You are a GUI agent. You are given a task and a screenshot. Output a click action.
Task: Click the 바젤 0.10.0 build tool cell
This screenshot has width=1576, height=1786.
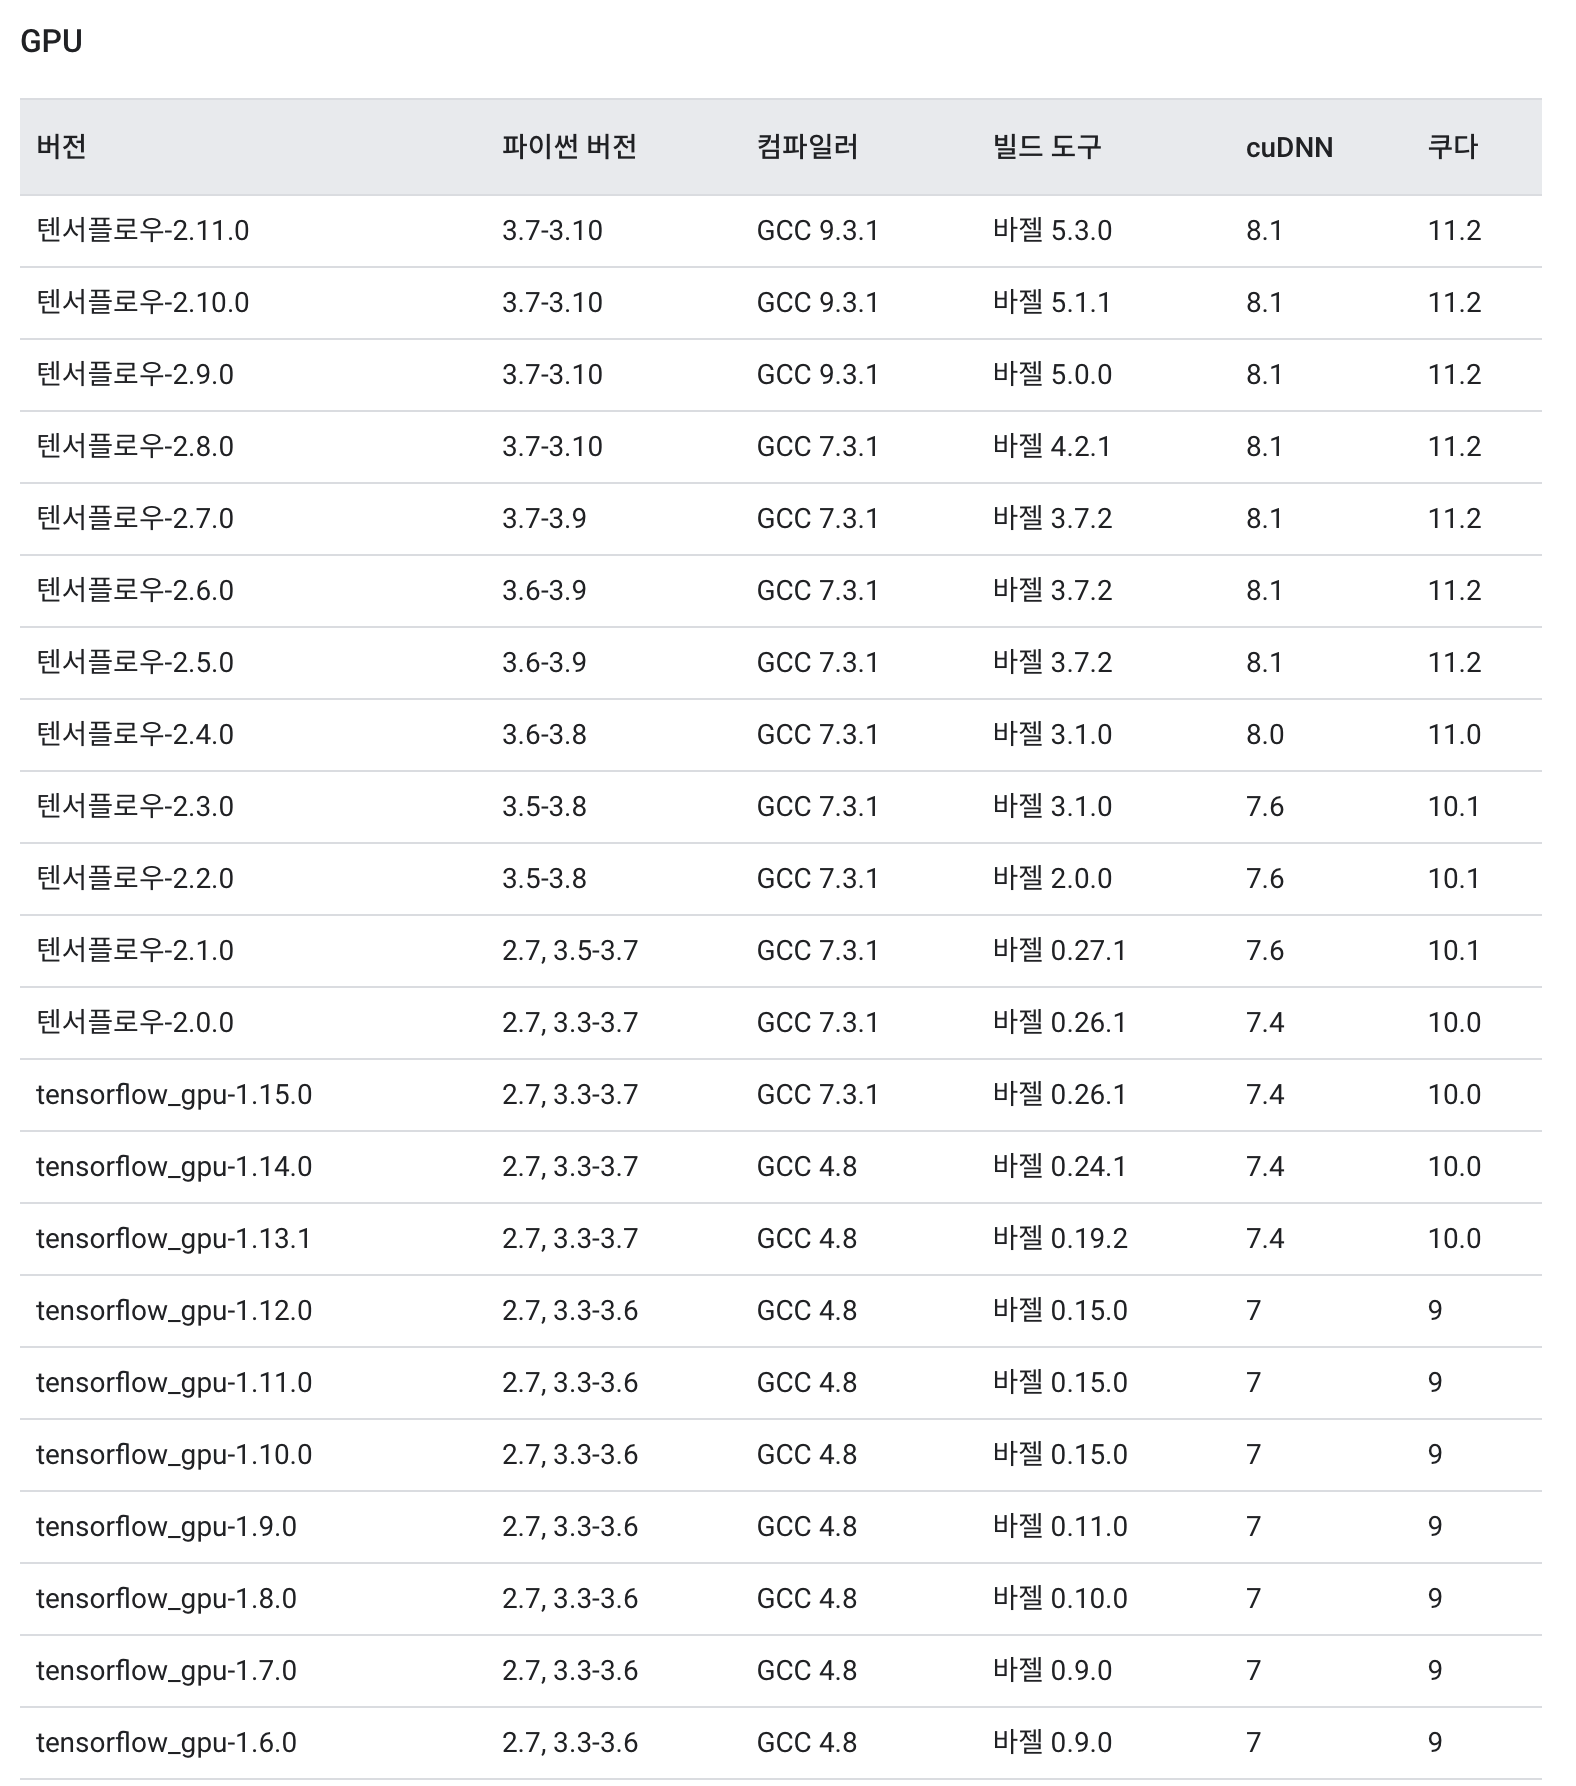tap(1060, 1599)
